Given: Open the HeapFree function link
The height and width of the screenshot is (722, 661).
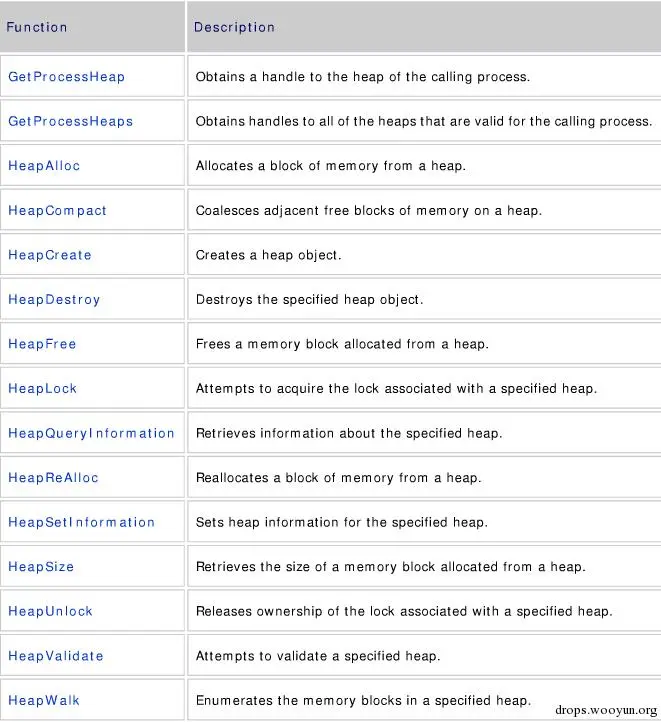Looking at the screenshot, I should tap(42, 344).
